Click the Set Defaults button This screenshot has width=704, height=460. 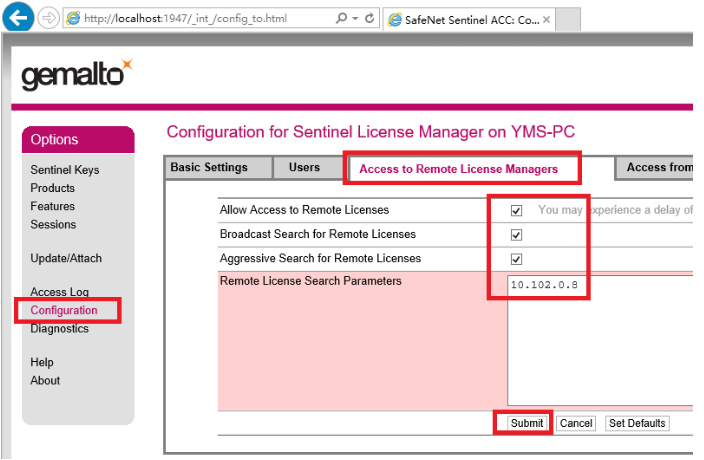coord(637,423)
